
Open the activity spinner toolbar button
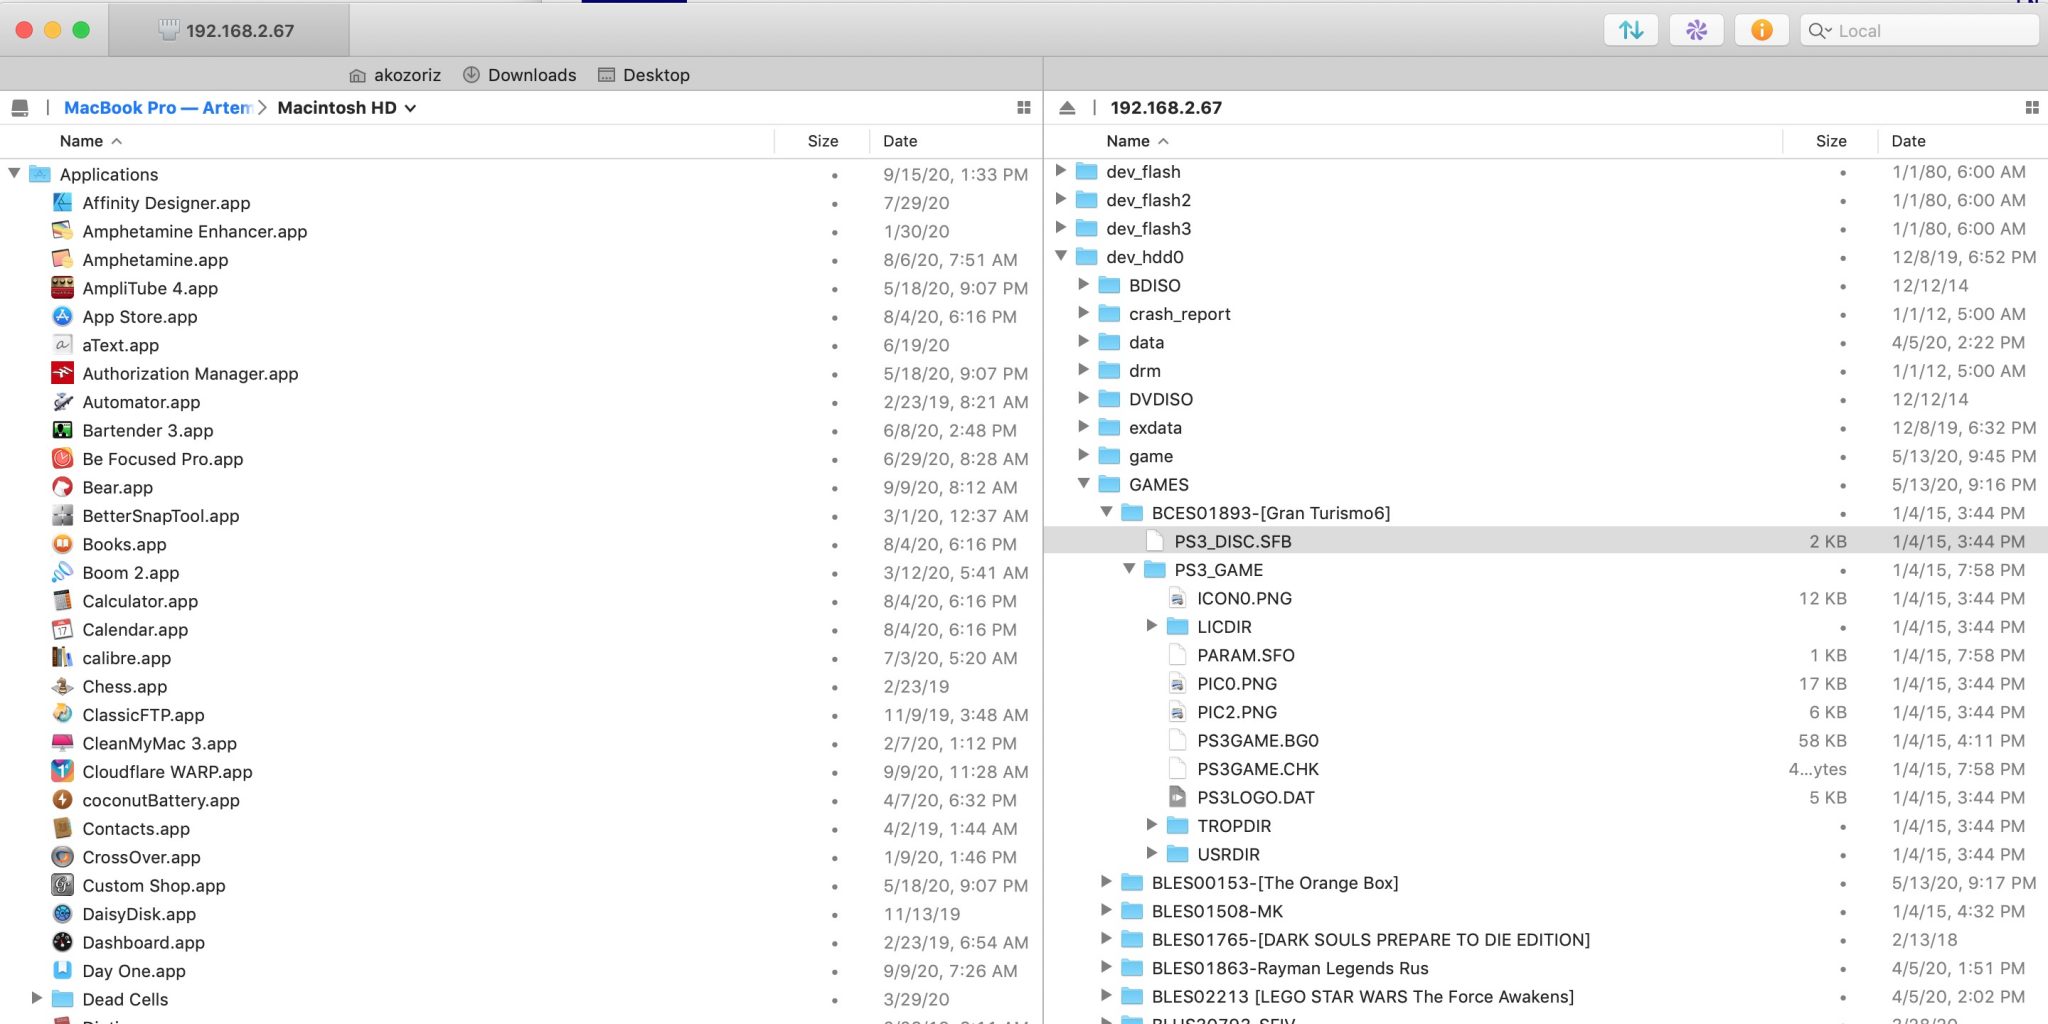point(1696,30)
